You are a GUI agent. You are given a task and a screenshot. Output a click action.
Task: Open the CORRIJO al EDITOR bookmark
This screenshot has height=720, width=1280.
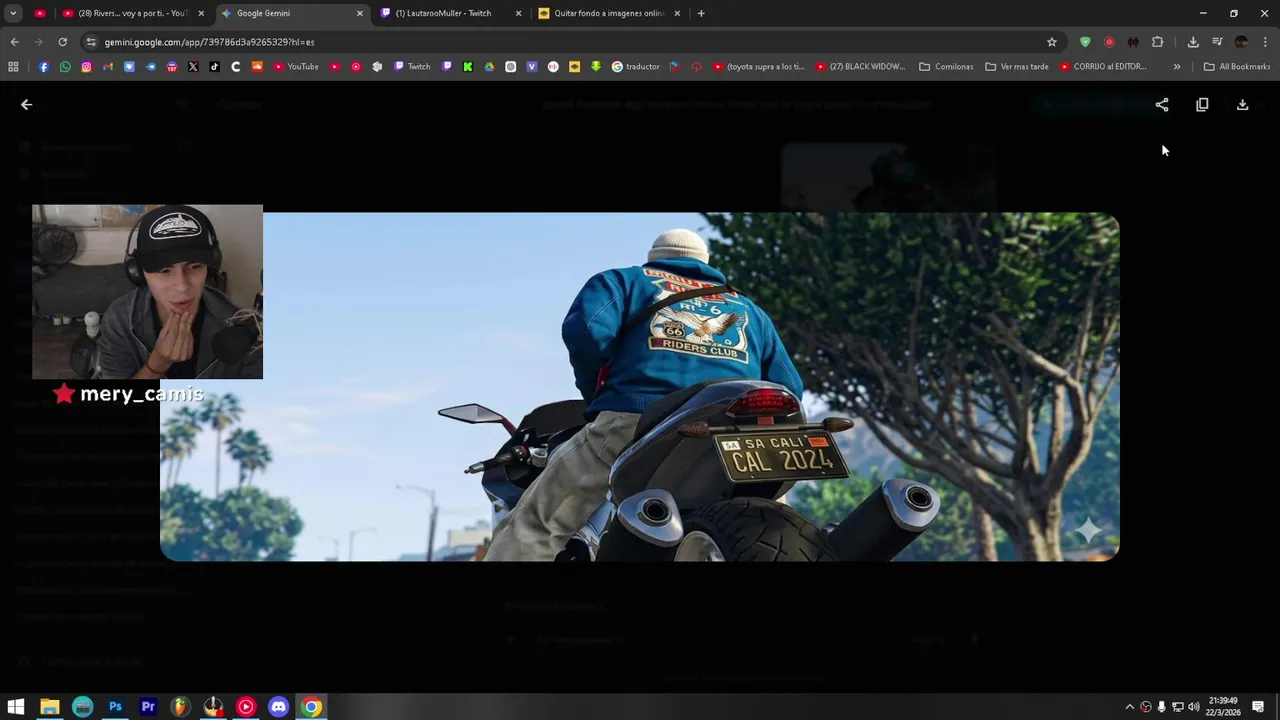1103,66
